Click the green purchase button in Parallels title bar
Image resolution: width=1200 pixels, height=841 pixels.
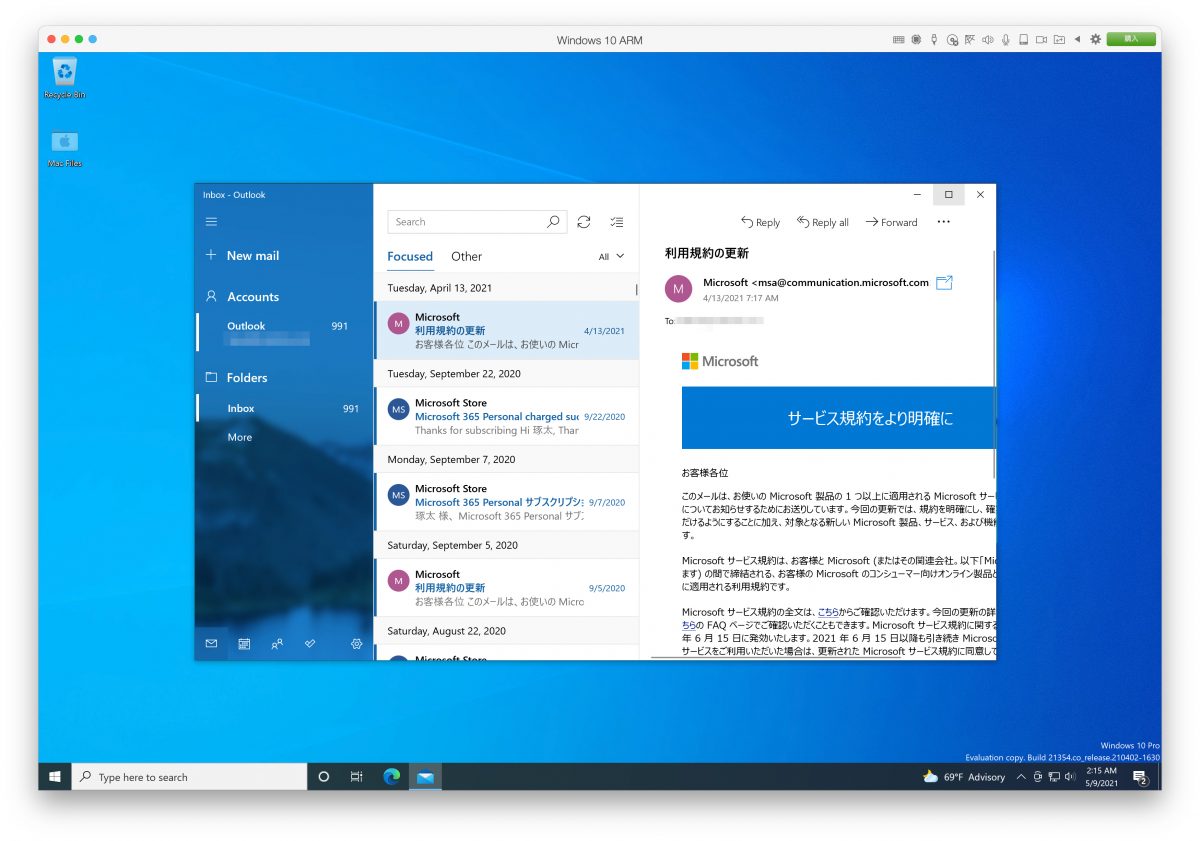(1131, 40)
